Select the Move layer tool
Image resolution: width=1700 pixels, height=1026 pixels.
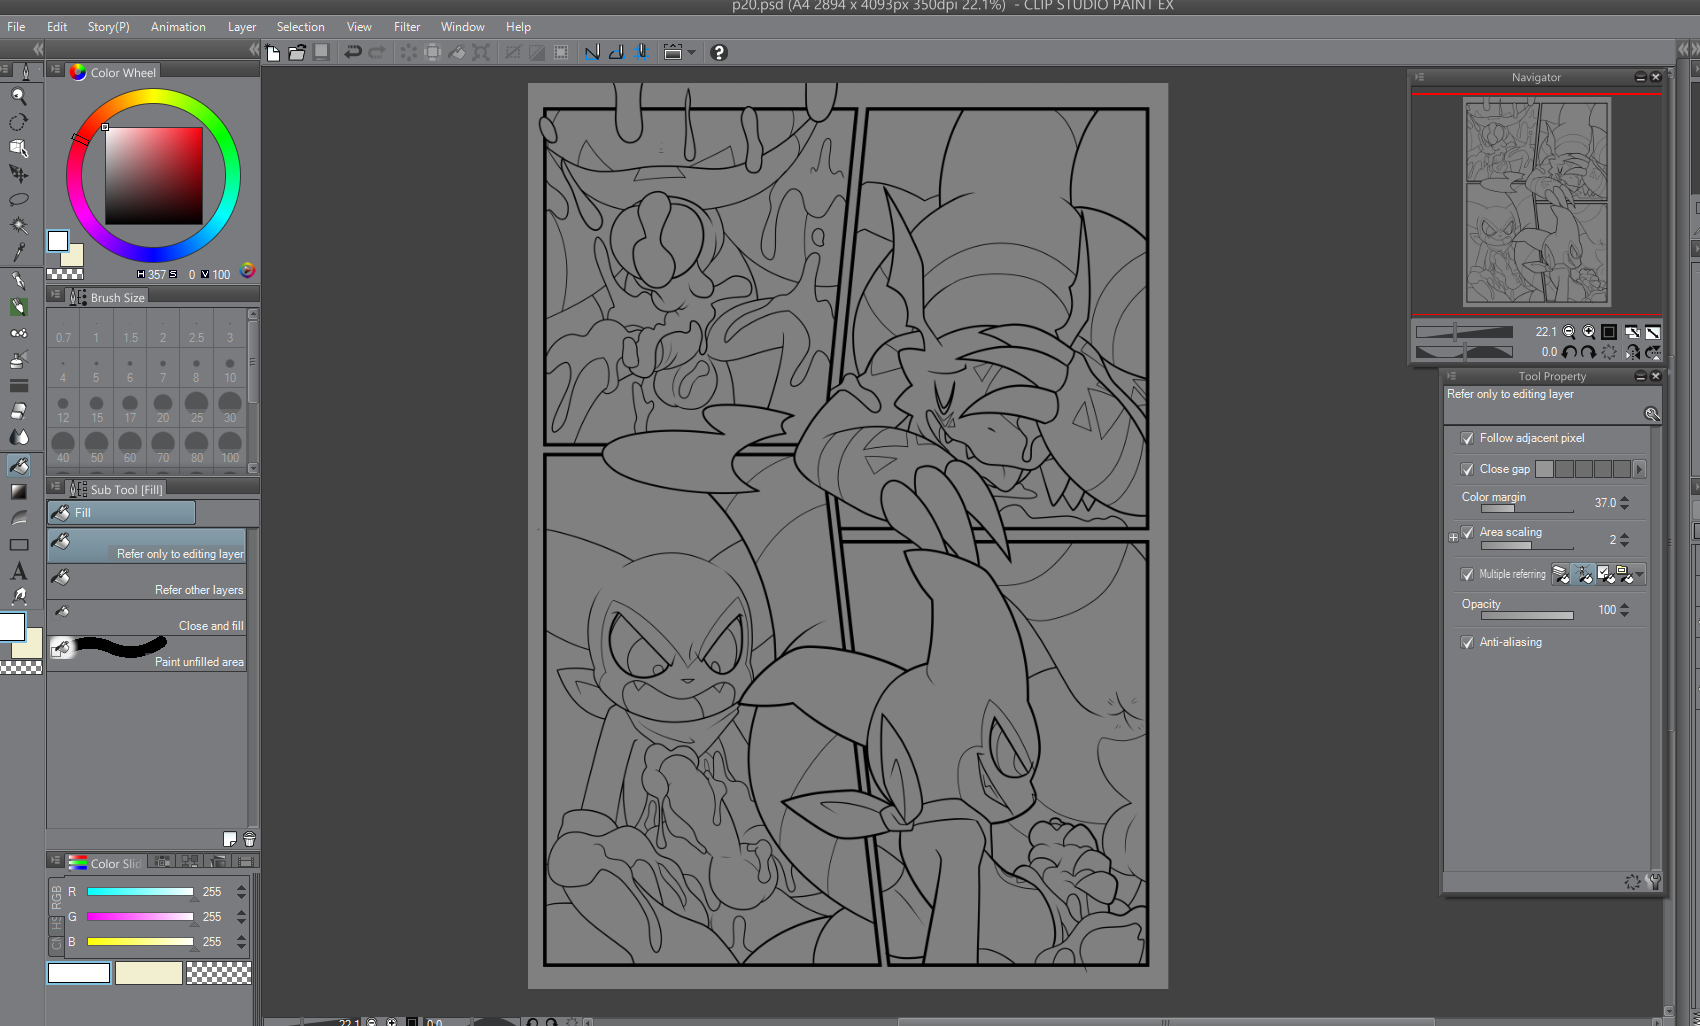pos(18,174)
